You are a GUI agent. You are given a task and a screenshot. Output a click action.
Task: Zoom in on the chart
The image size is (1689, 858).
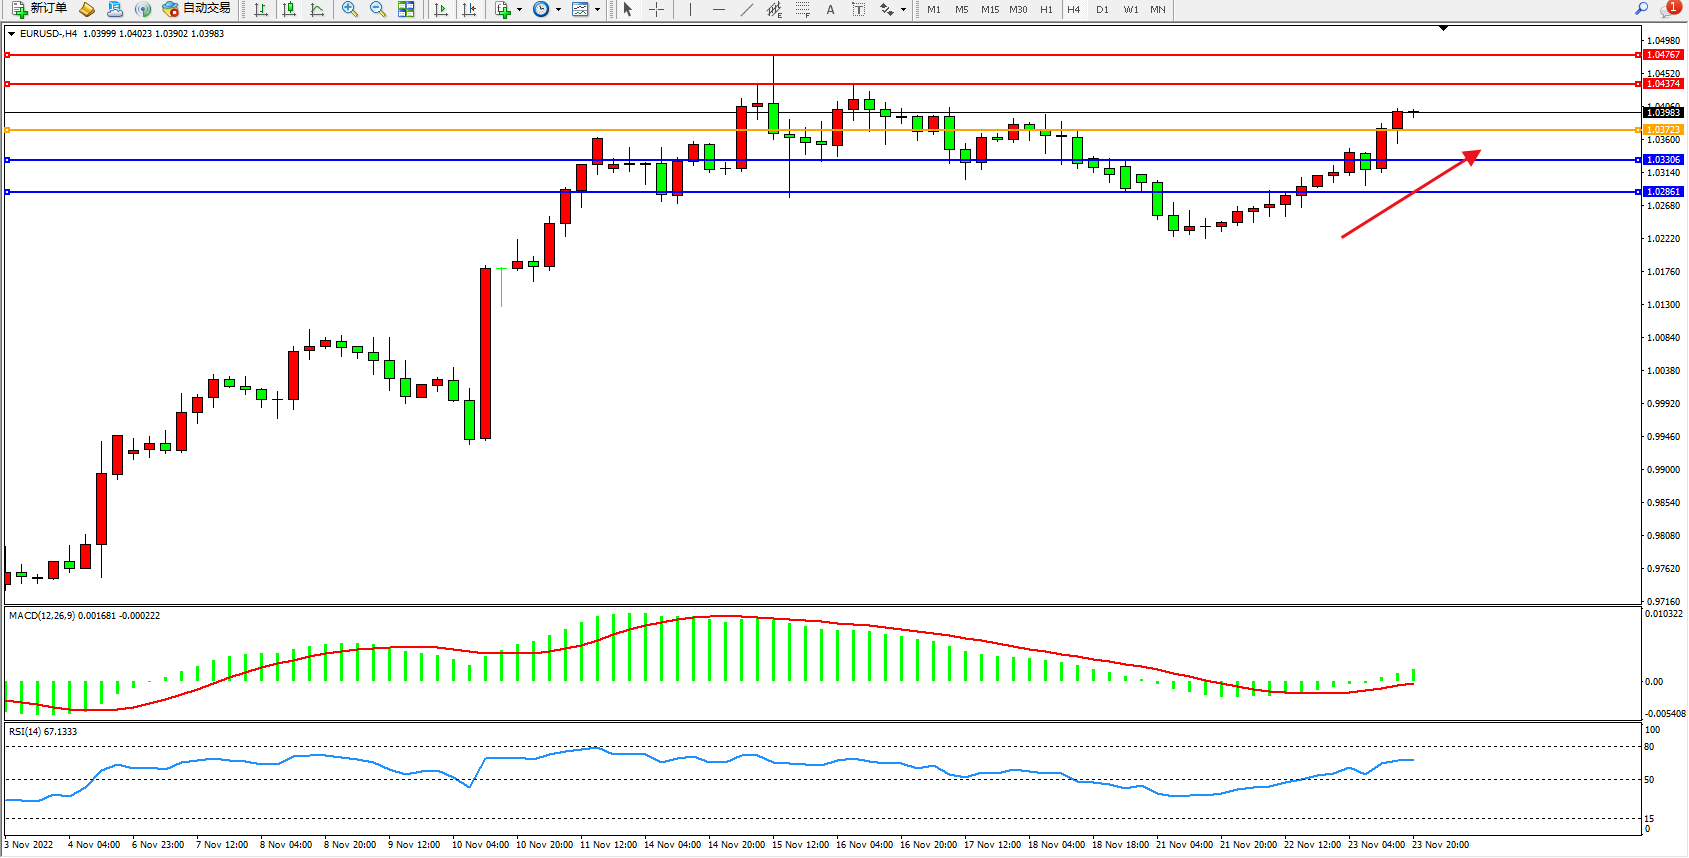[x=350, y=9]
